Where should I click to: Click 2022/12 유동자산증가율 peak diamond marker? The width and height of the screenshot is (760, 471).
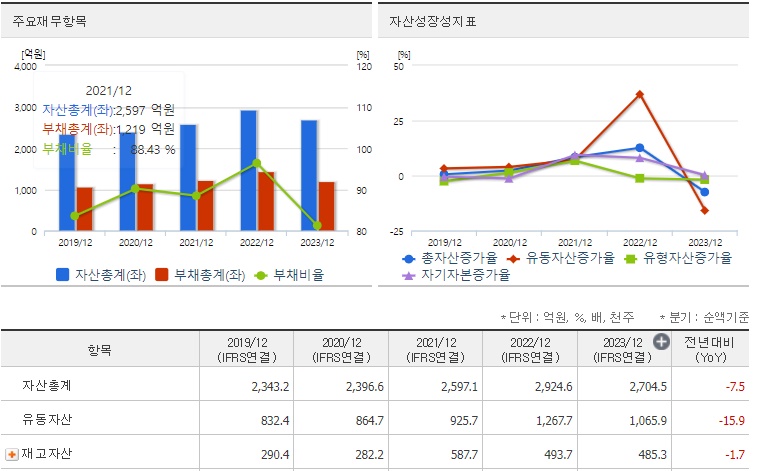(x=640, y=94)
